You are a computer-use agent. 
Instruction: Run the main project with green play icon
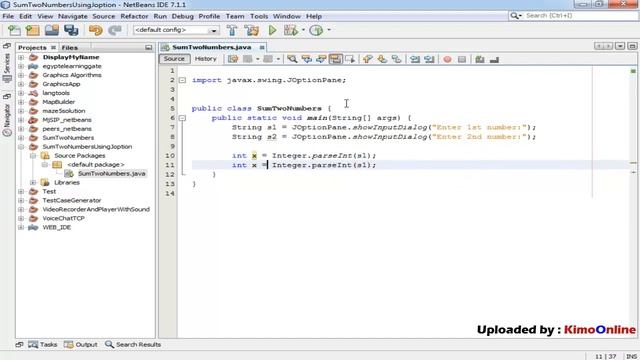[272, 30]
